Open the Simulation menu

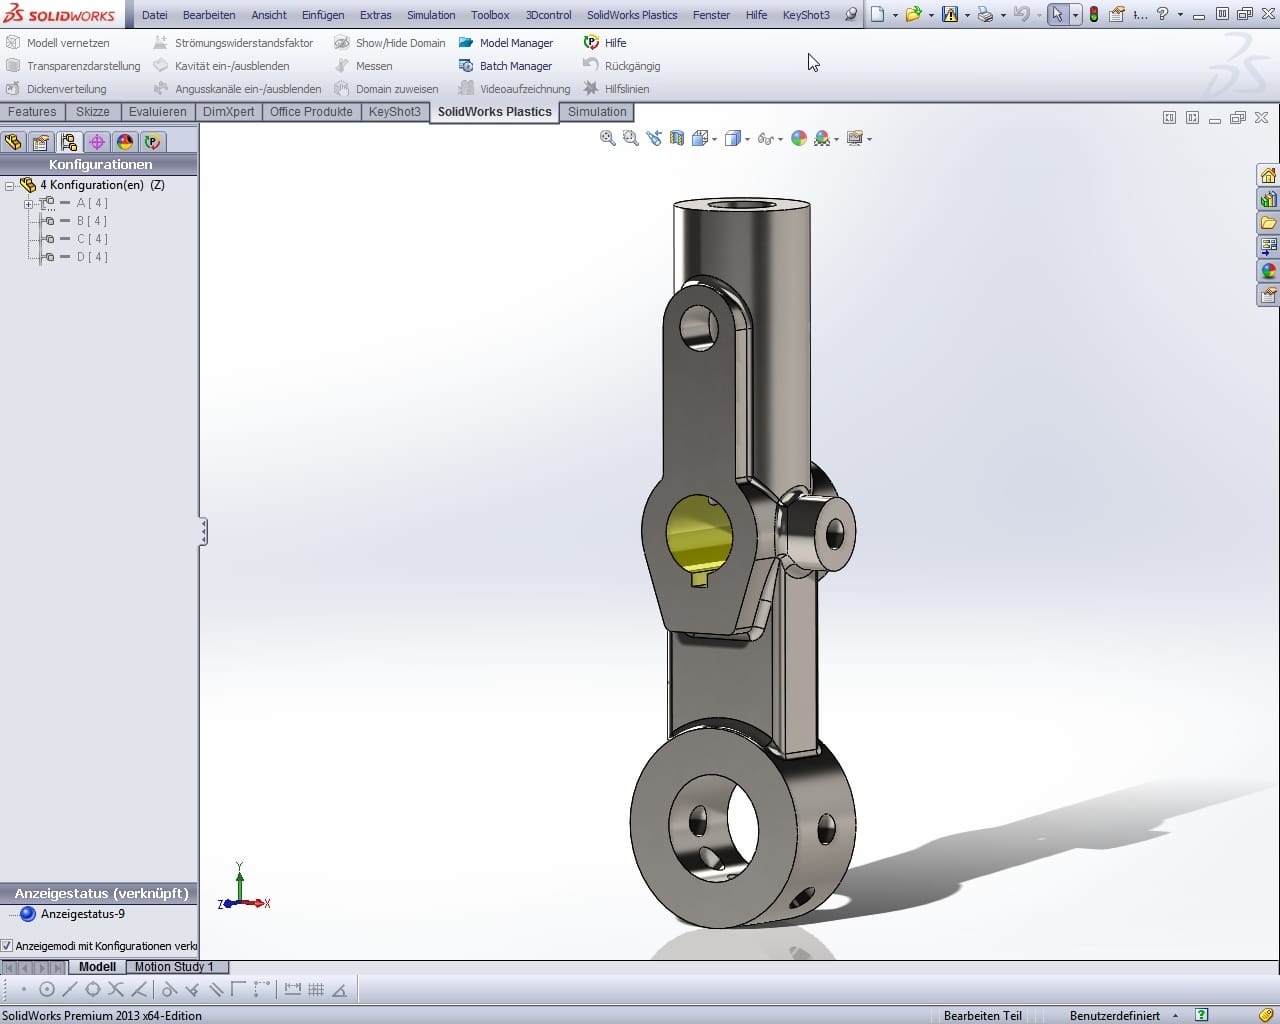coord(431,15)
